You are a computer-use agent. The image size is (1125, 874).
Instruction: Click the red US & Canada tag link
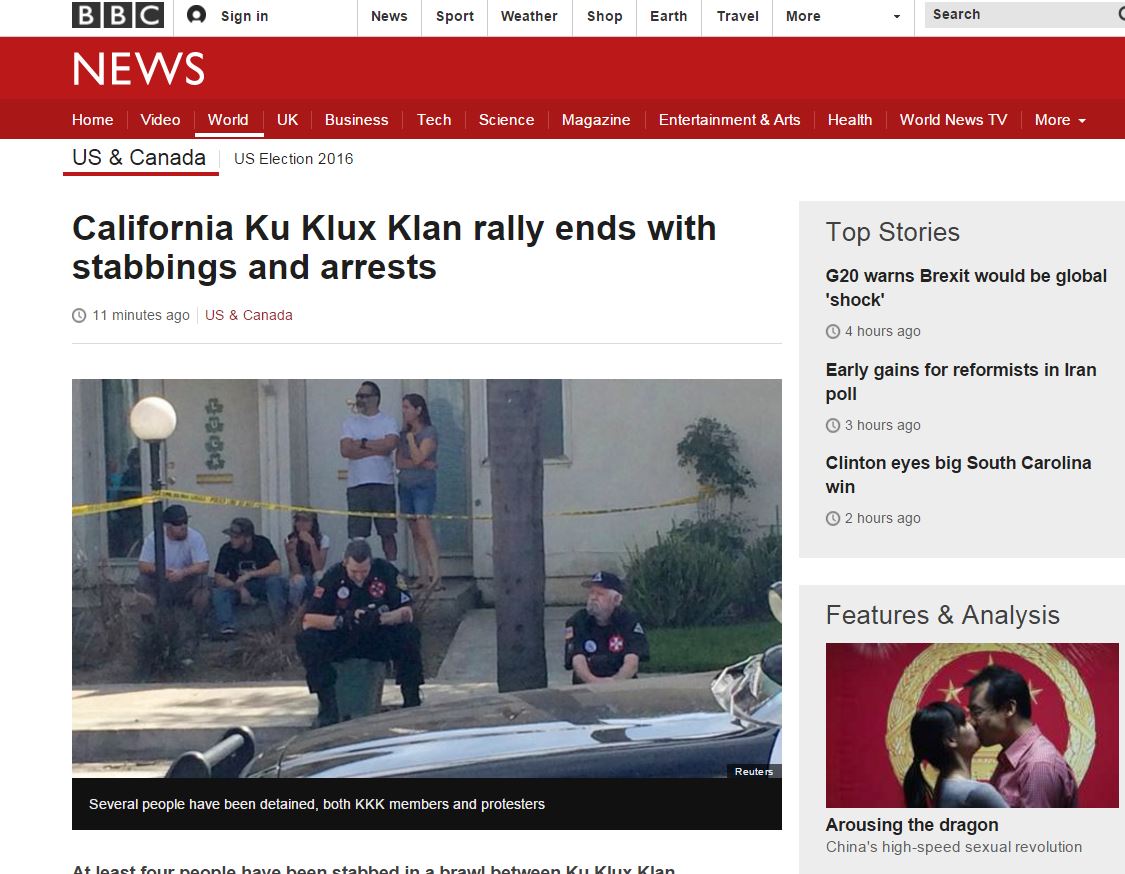249,315
